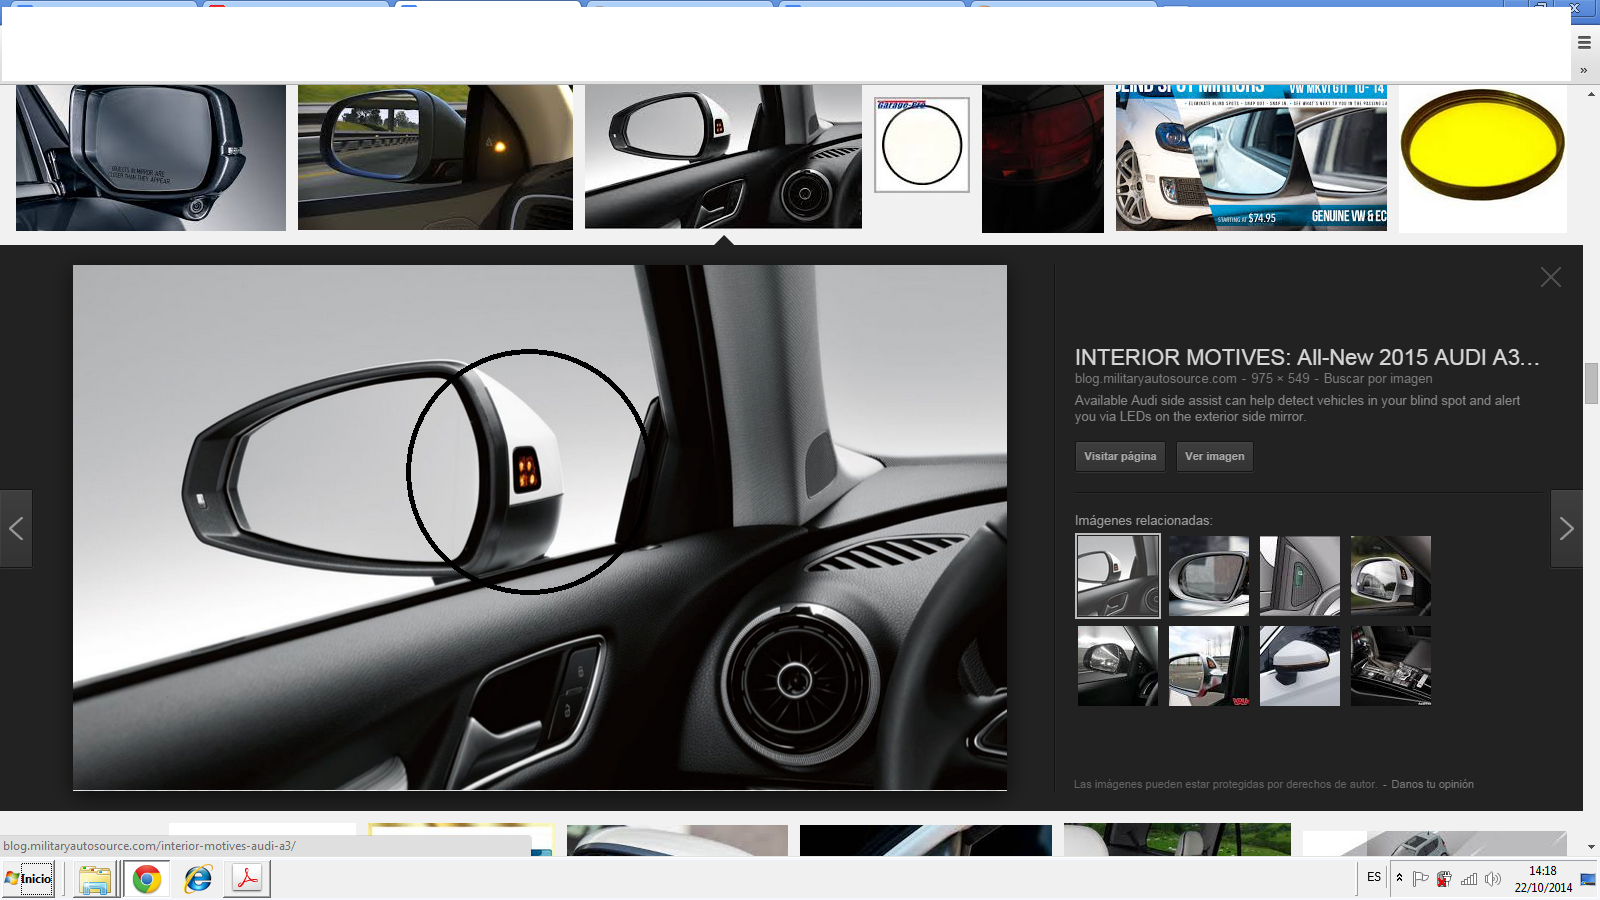Viewport: 1600px width, 900px height.
Task: Open the volume speaker tray icon
Action: (x=1493, y=879)
